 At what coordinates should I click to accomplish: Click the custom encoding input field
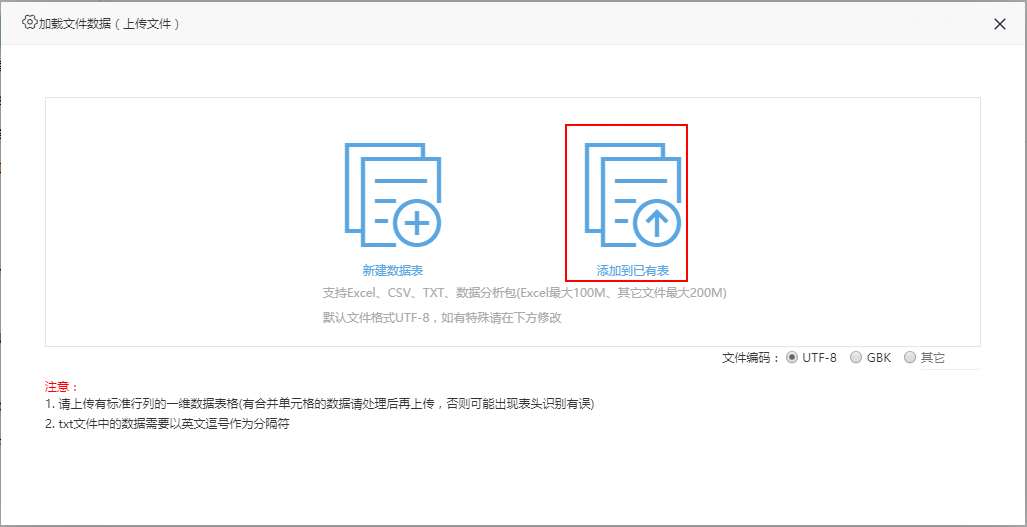coord(950,359)
